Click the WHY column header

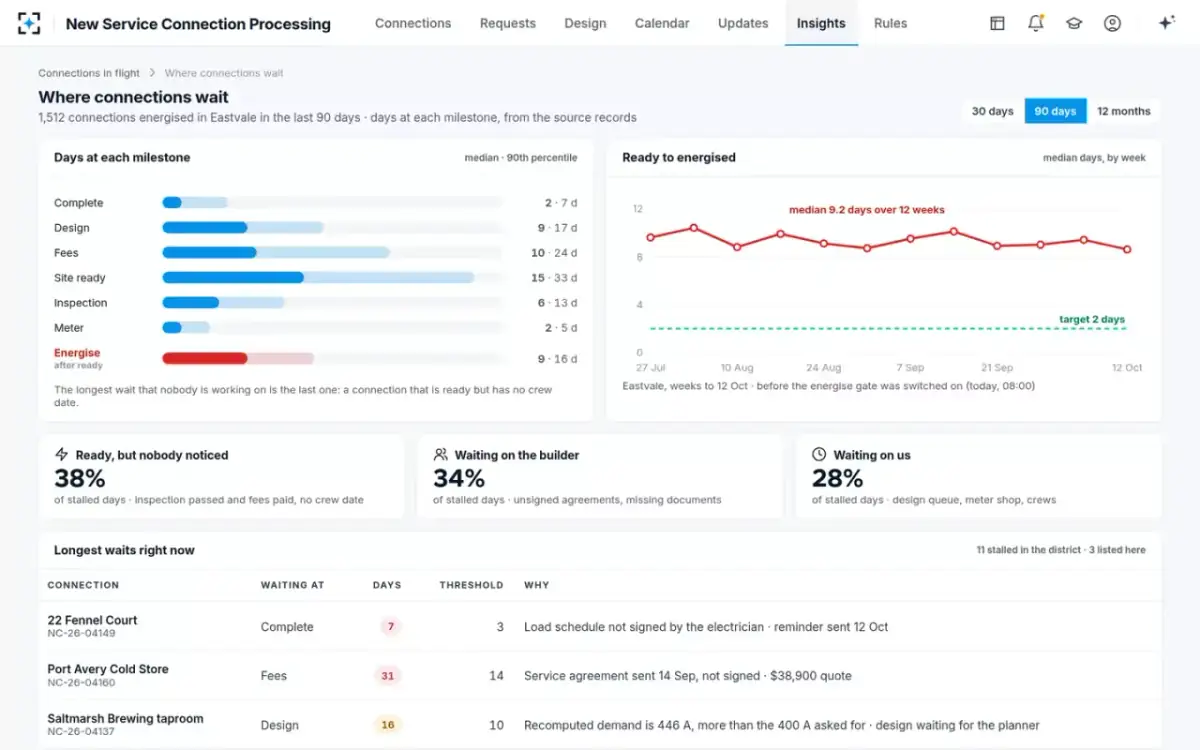tap(536, 585)
